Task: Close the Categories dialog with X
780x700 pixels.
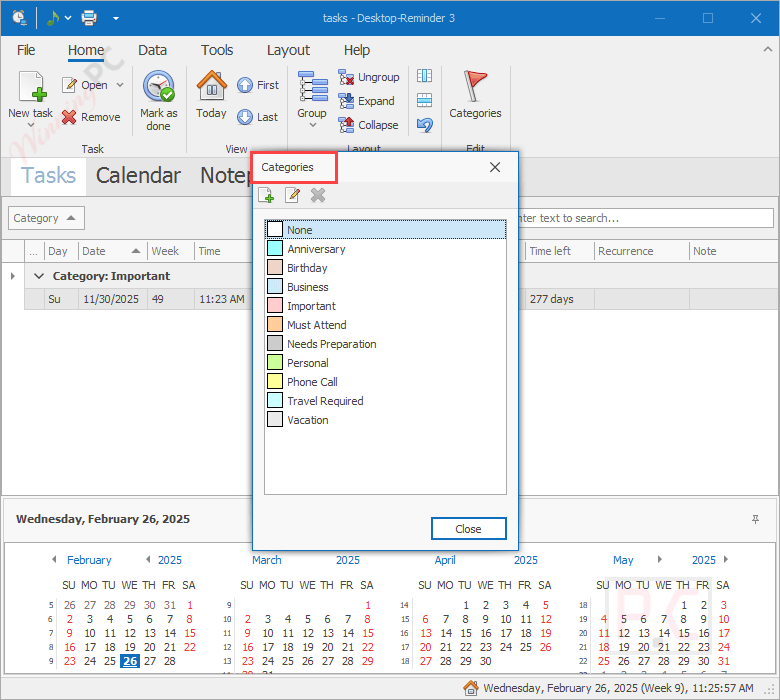Action: coord(495,167)
